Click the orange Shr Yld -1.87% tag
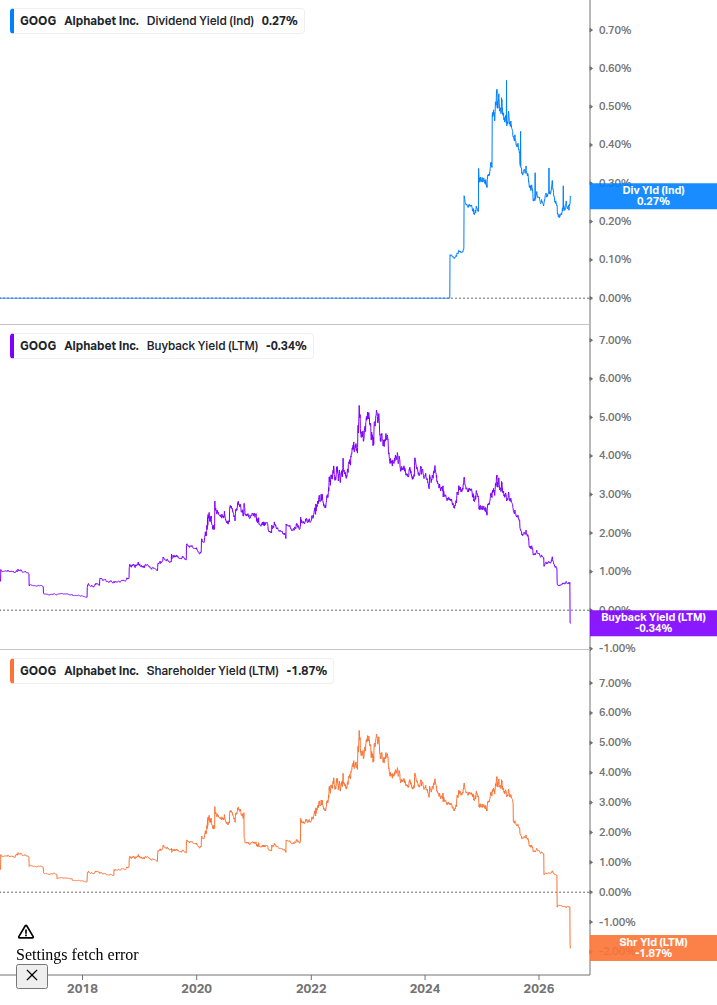Screen dimensions: 717x1005 (653, 947)
